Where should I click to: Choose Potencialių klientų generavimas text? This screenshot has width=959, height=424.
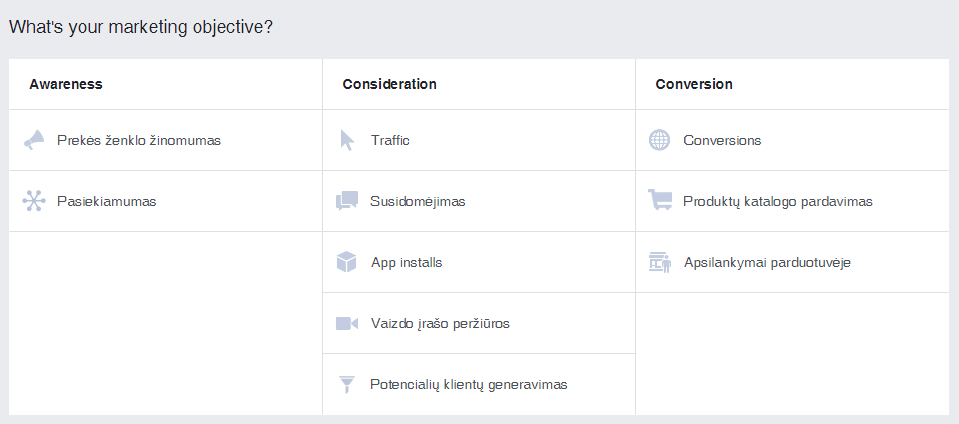point(469,384)
